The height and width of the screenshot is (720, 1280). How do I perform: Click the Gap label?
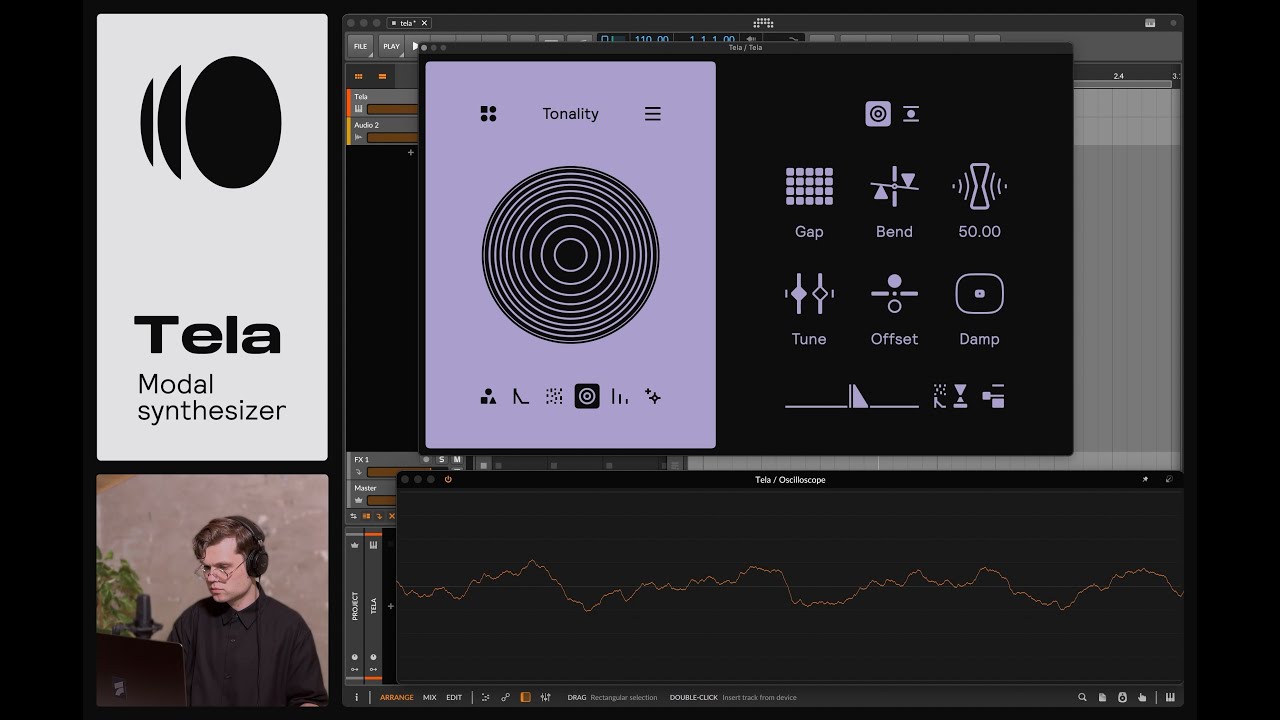pyautogui.click(x=809, y=232)
